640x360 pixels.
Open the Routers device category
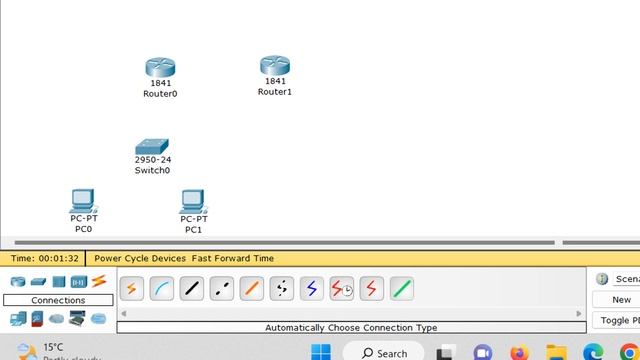point(18,281)
